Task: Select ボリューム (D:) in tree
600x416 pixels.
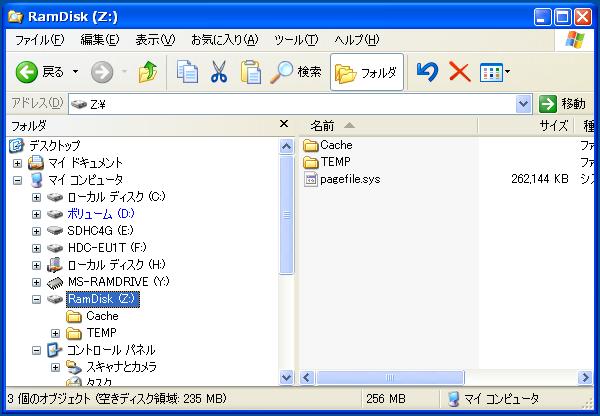Action: point(101,214)
